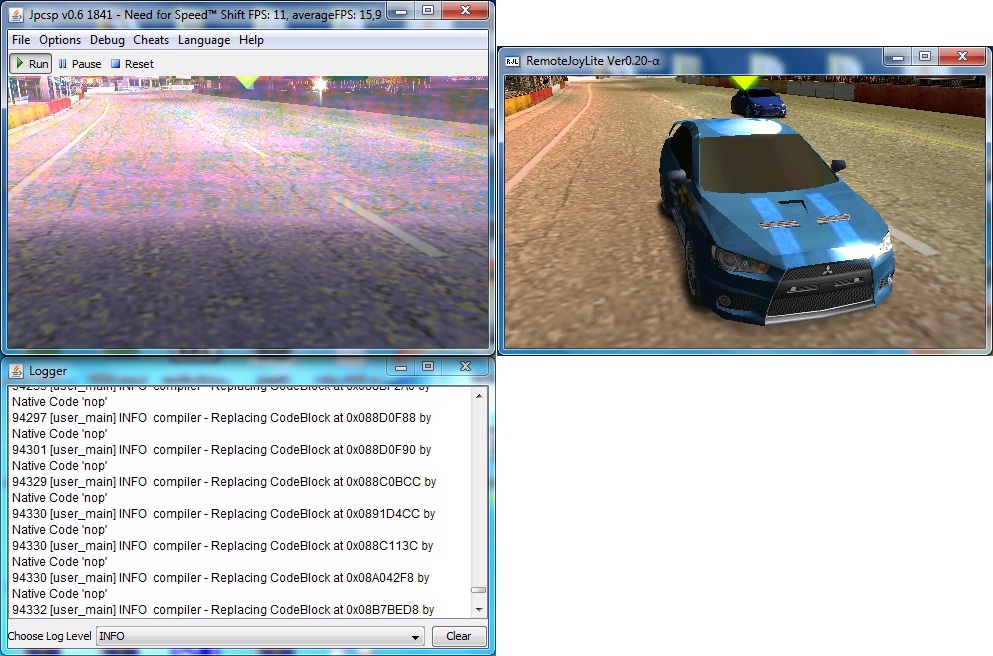Viewport: 993px width, 656px height.
Task: Click the Logger scrollbar down arrow
Action: tap(479, 609)
